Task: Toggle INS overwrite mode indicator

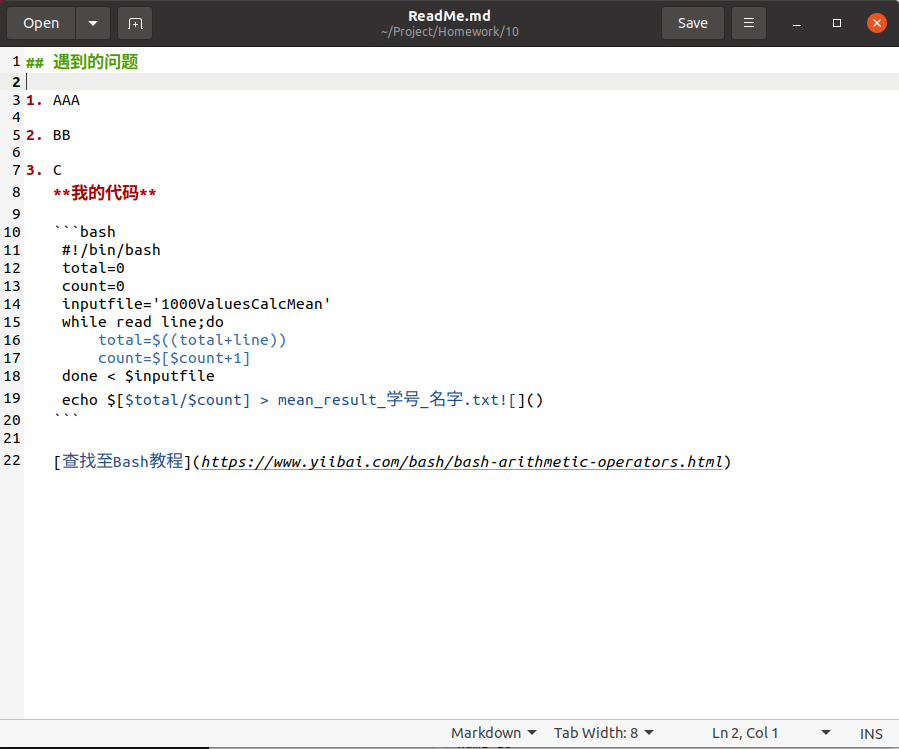Action: [x=871, y=732]
